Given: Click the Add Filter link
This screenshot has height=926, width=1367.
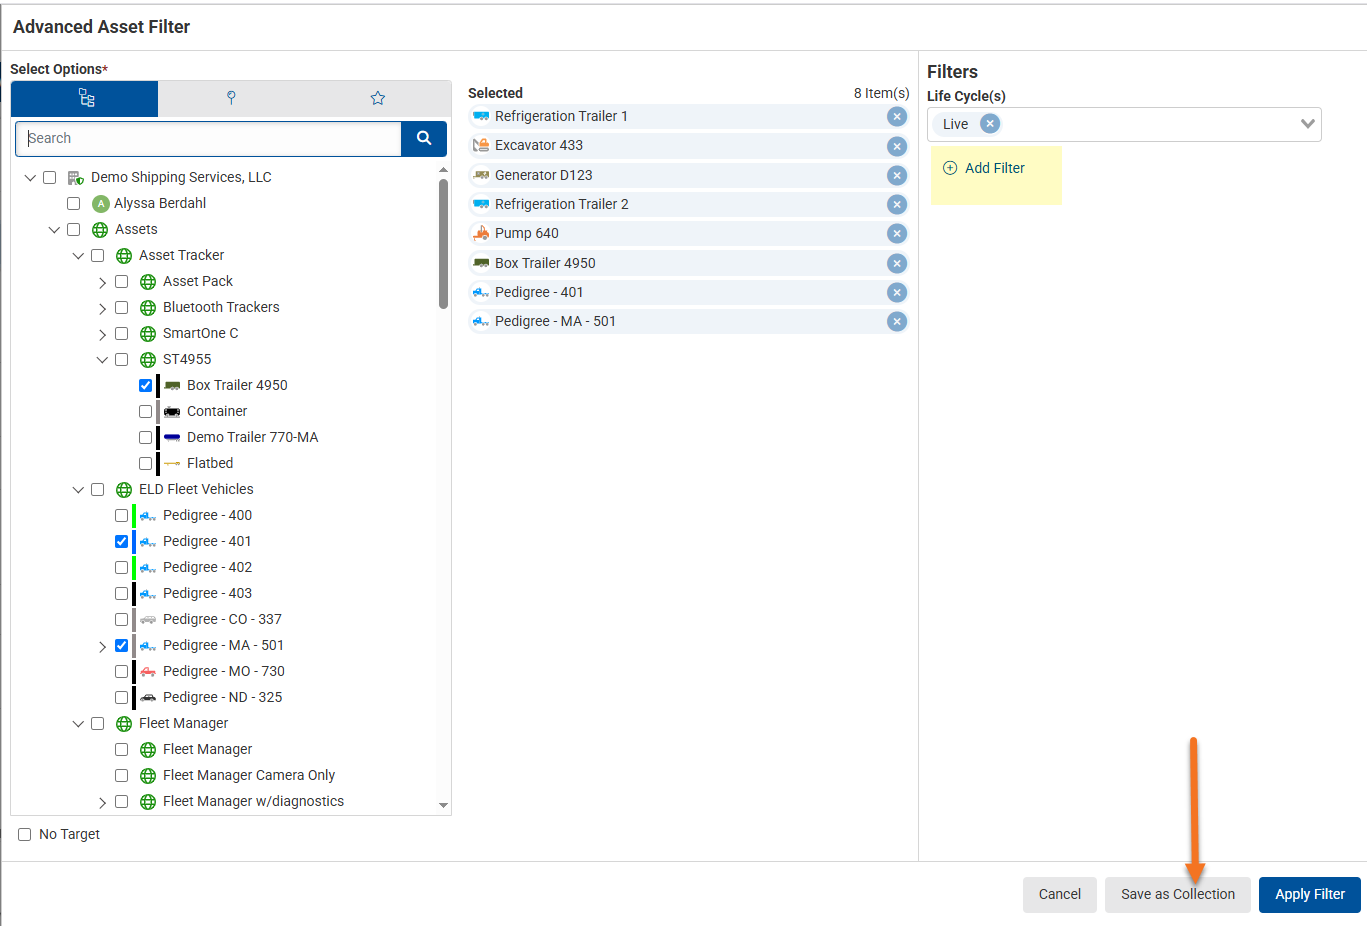Looking at the screenshot, I should 985,168.
